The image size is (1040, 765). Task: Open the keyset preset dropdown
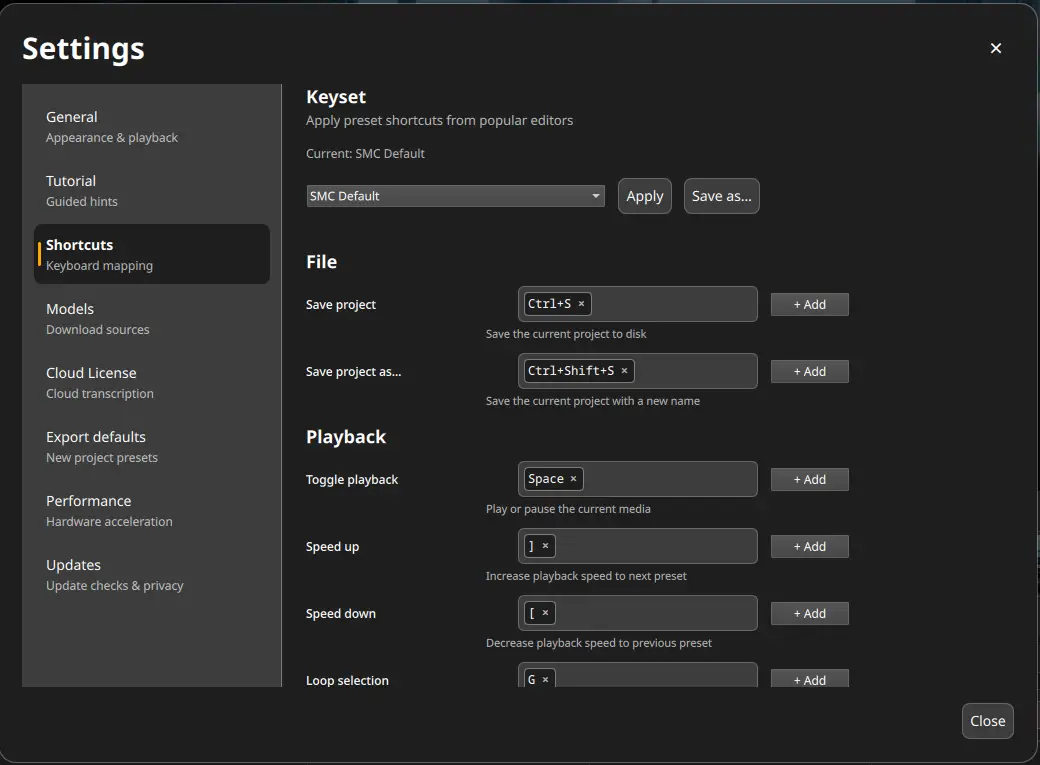point(455,196)
